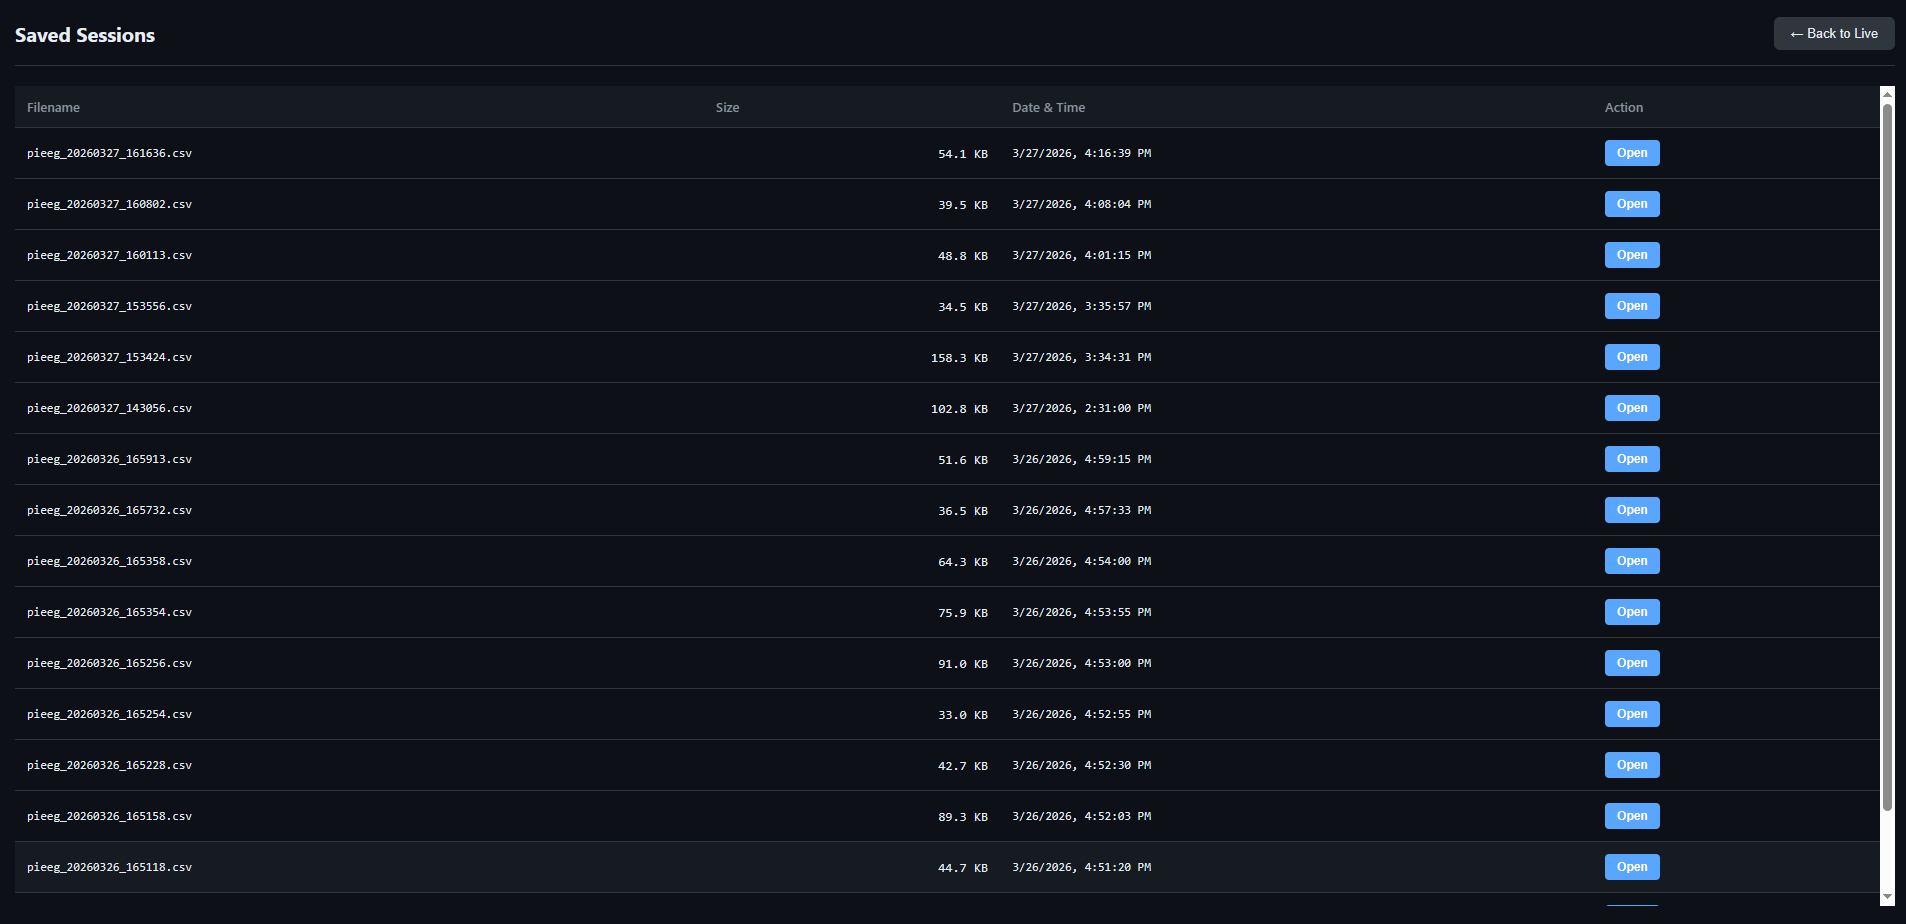Click the scrollbar down arrow

(1887, 897)
